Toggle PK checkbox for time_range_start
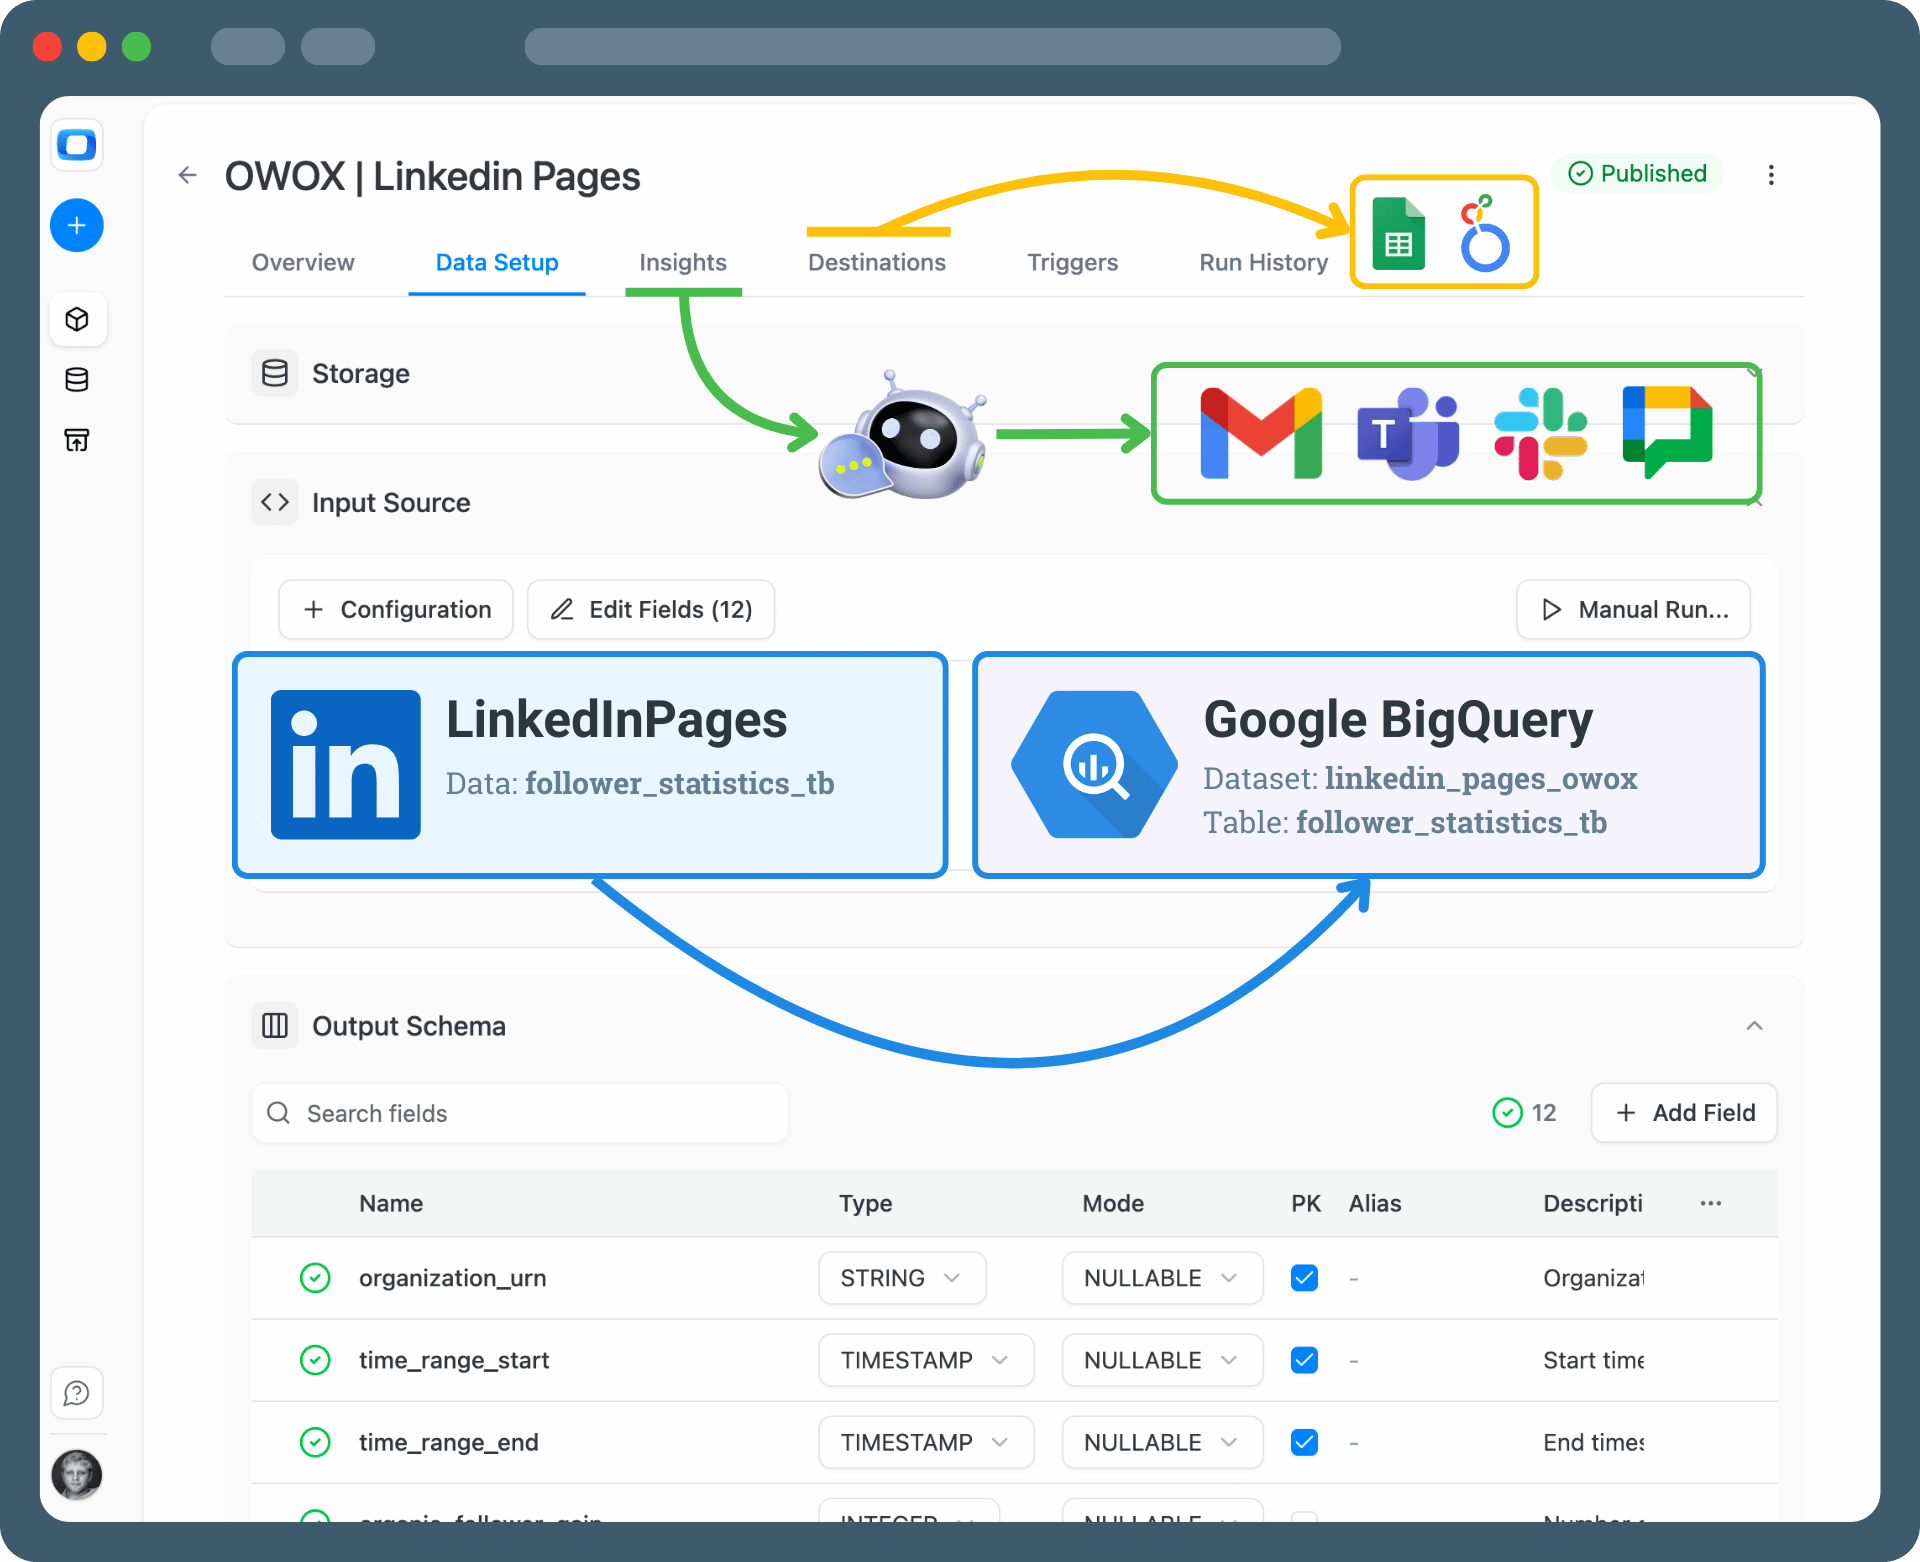 click(1304, 1360)
